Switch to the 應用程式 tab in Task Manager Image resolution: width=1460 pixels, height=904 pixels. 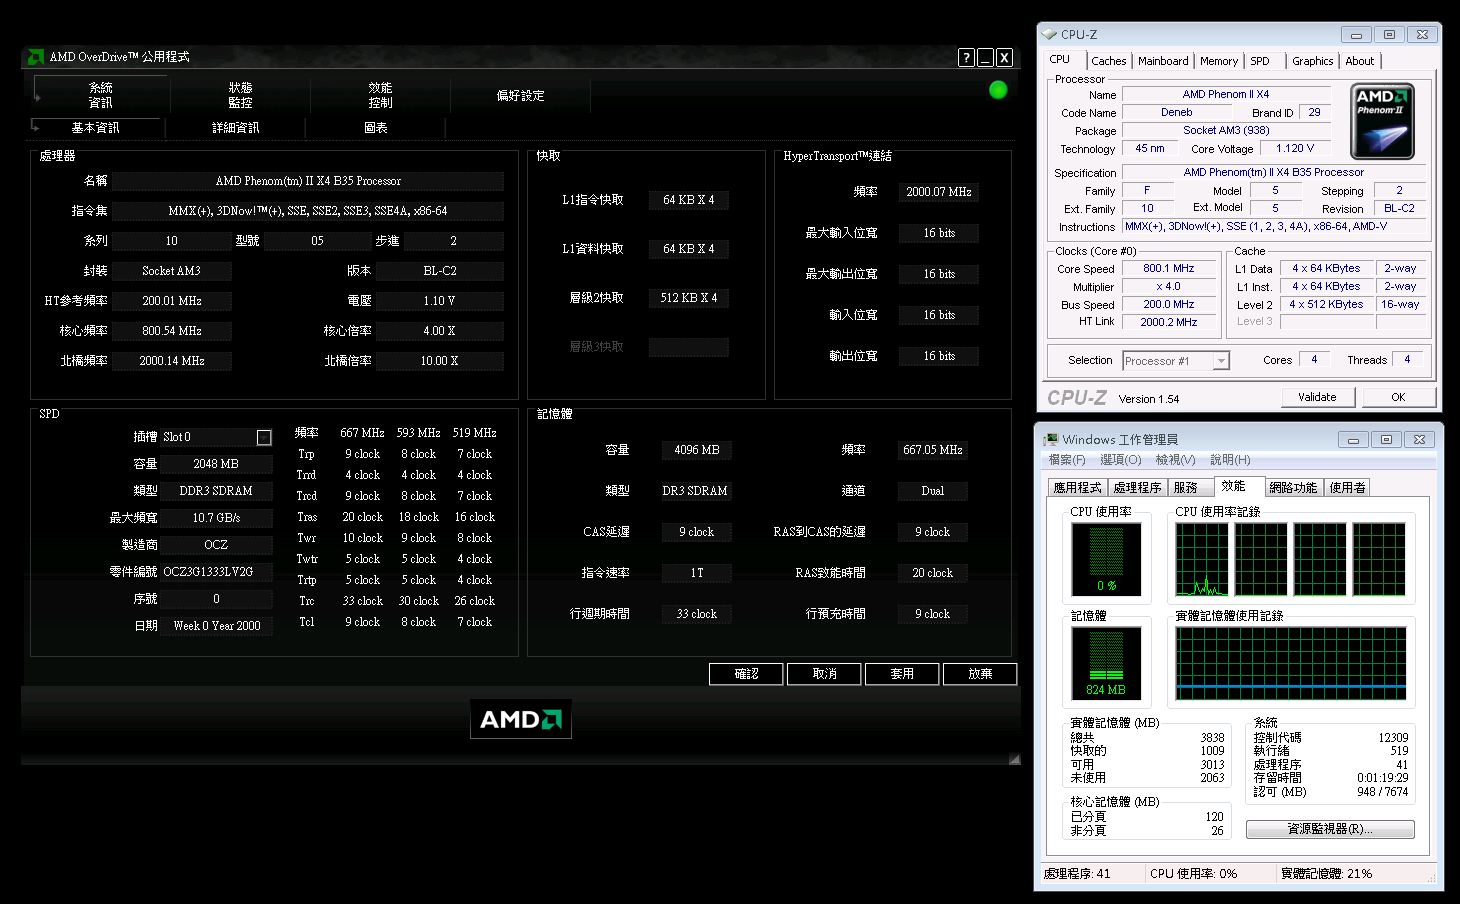[1077, 487]
